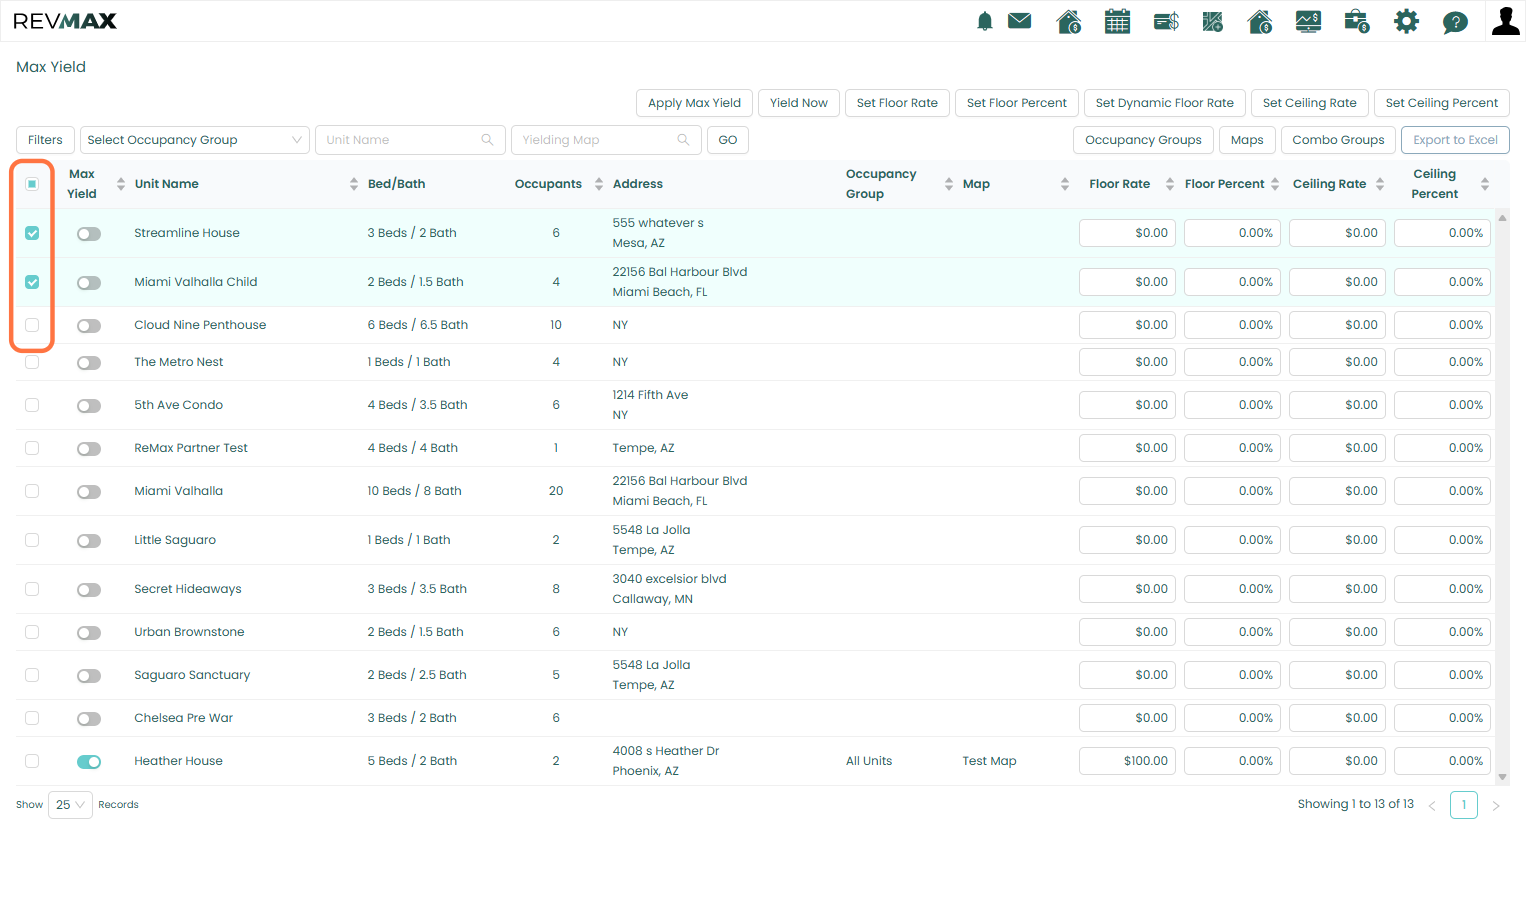This screenshot has width=1526, height=914.
Task: Click the house-dollar icon beside the monitor chart
Action: click(1260, 21)
